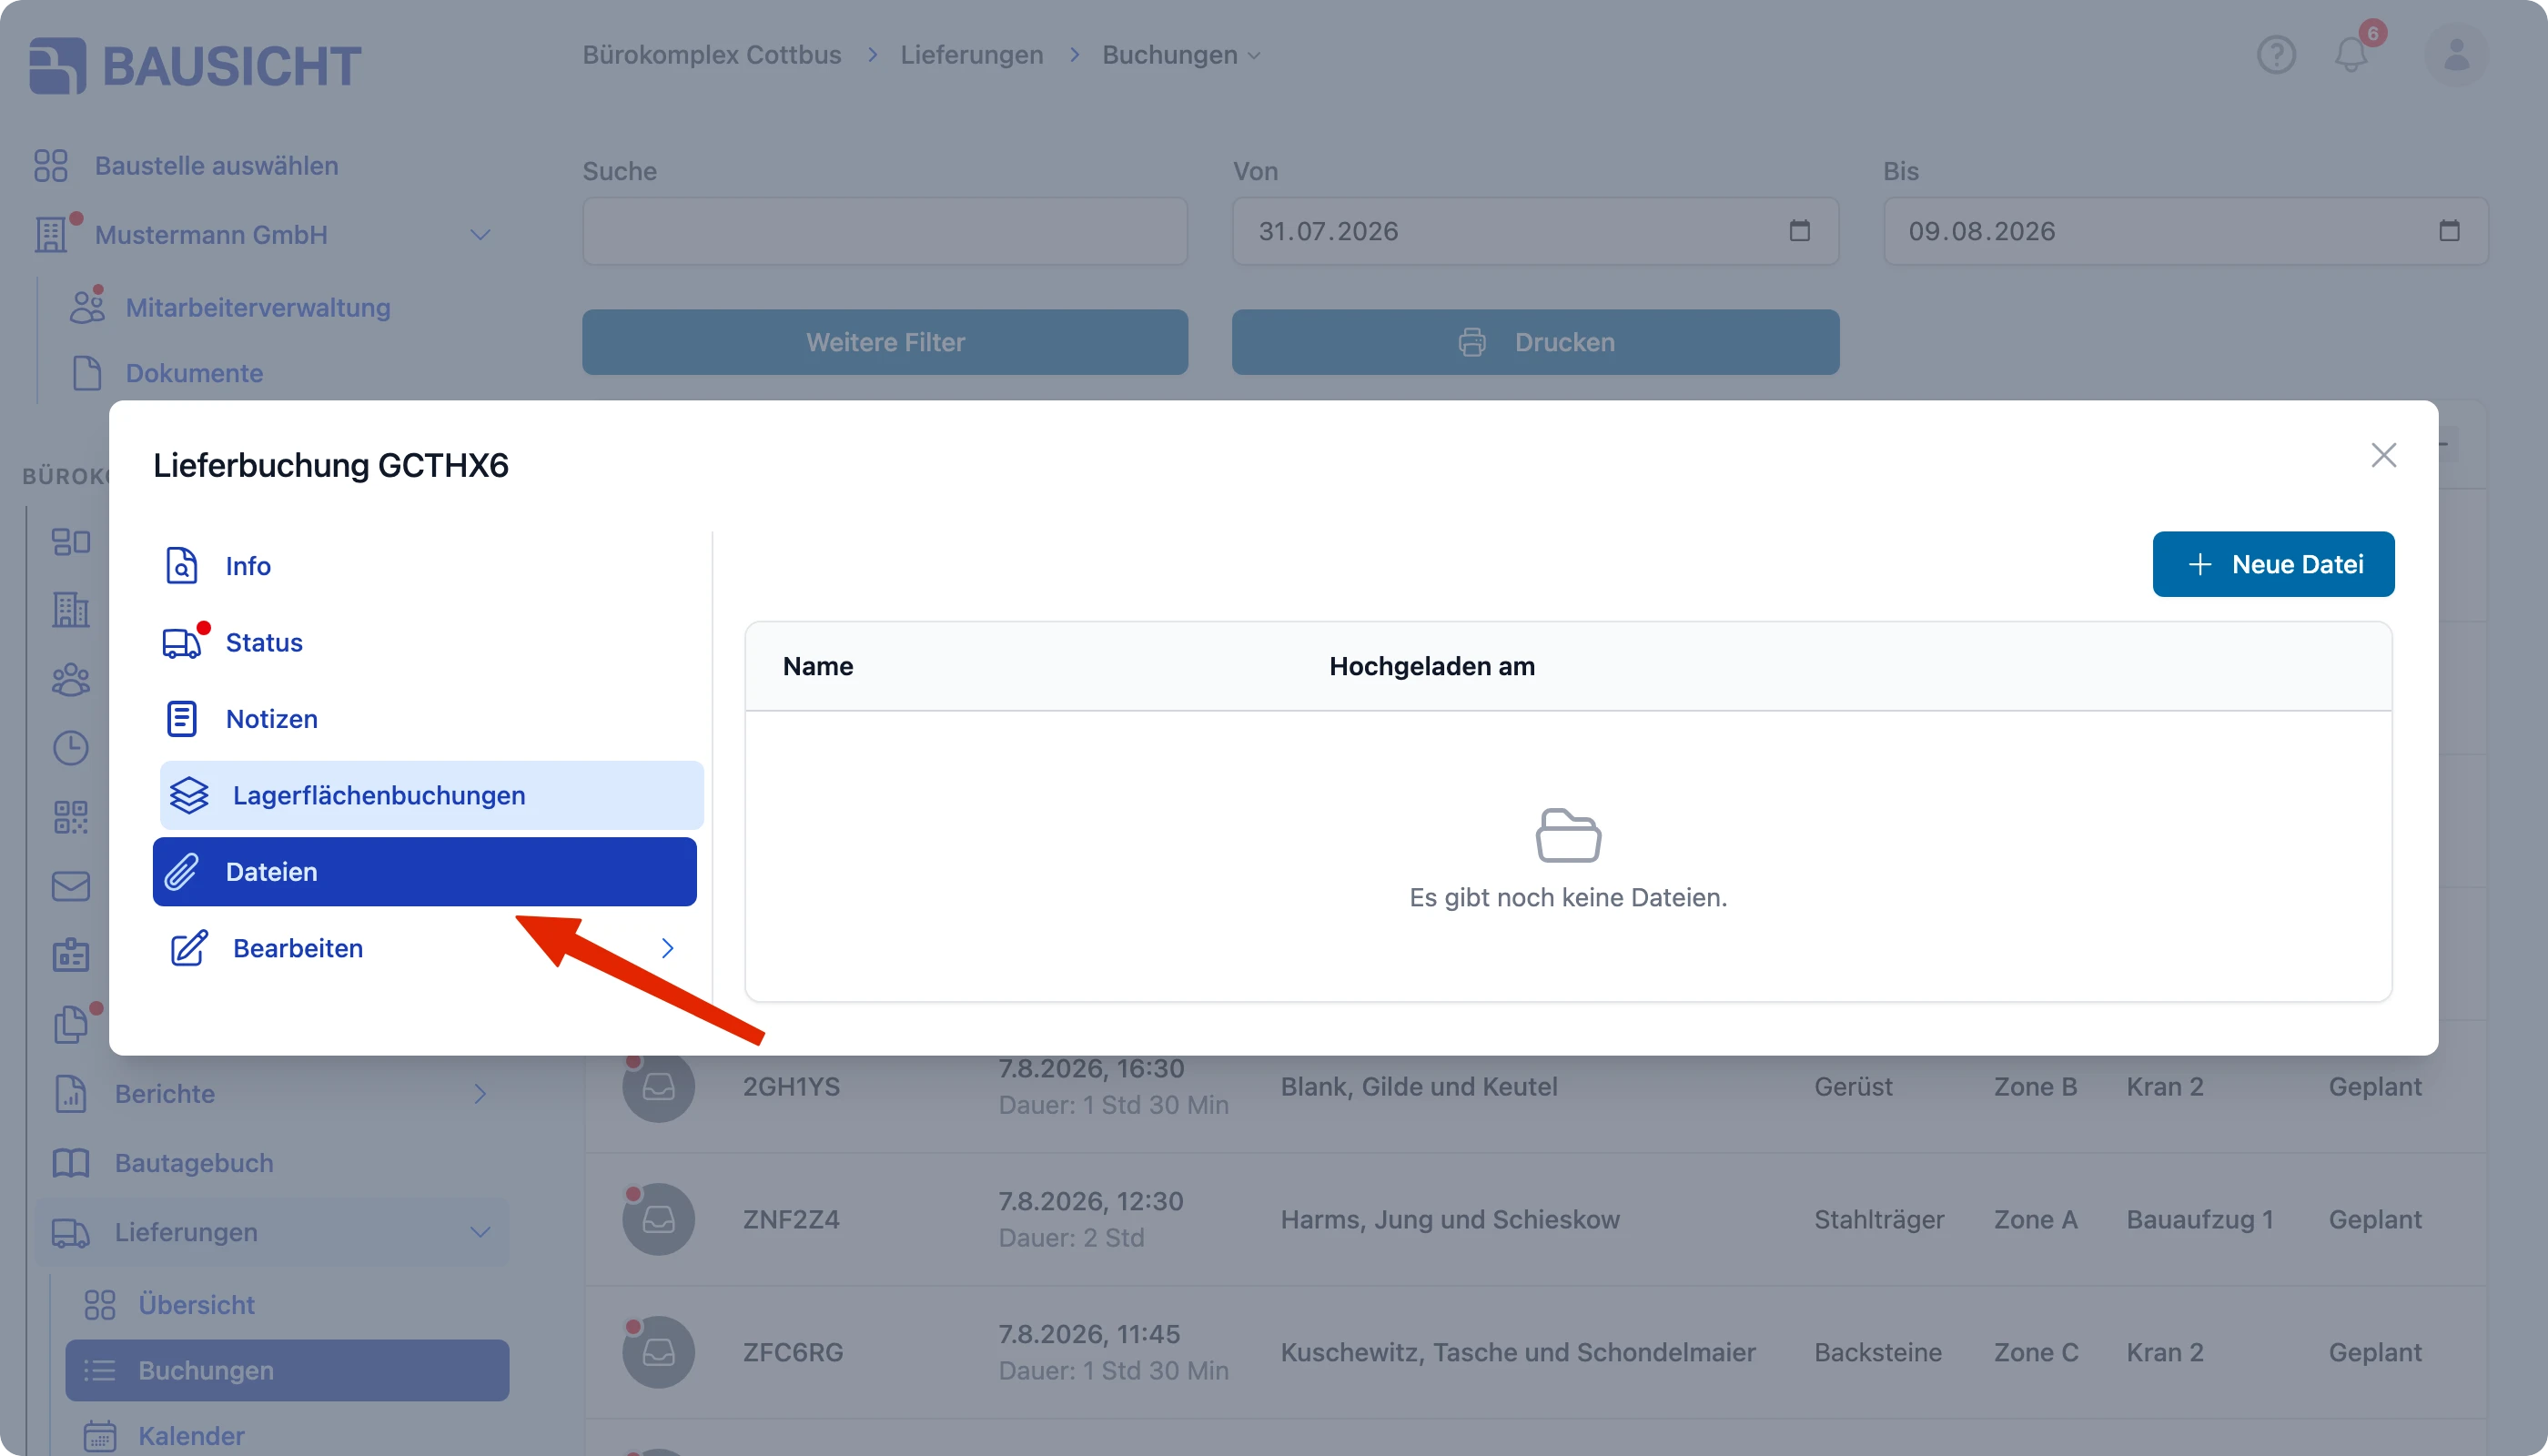Click the inbox icon of row ZFC6RG
This screenshot has height=1456, width=2548.
click(x=658, y=1353)
